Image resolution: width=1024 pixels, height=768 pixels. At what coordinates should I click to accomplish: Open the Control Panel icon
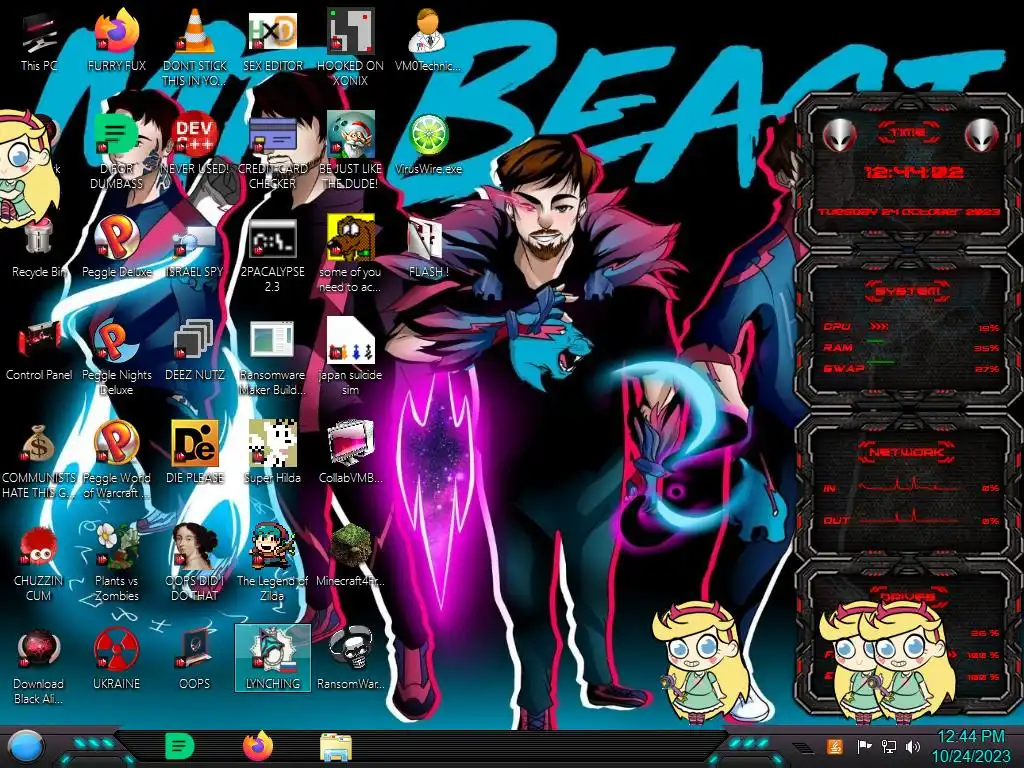click(39, 340)
